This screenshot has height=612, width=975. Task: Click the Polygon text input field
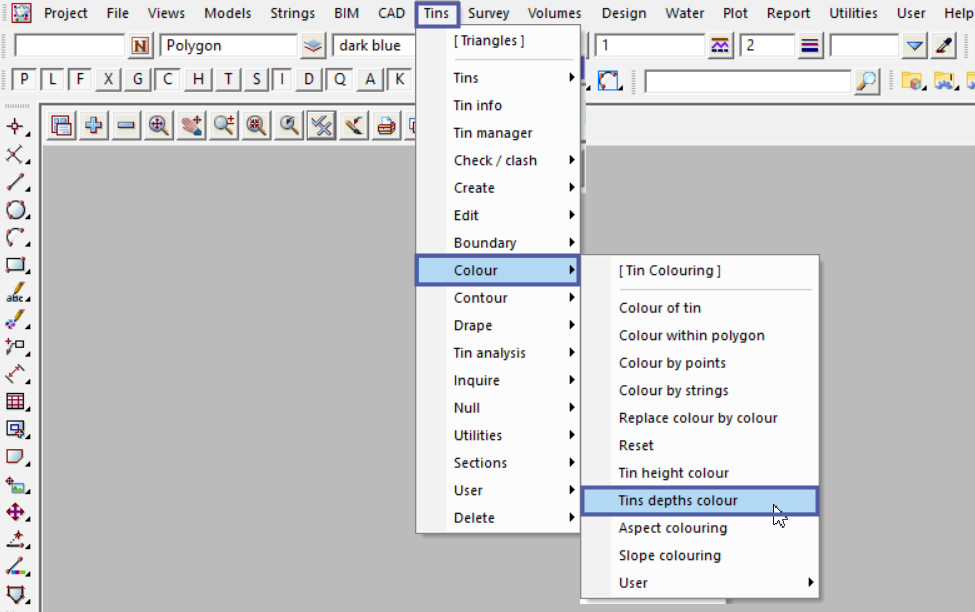pos(228,46)
